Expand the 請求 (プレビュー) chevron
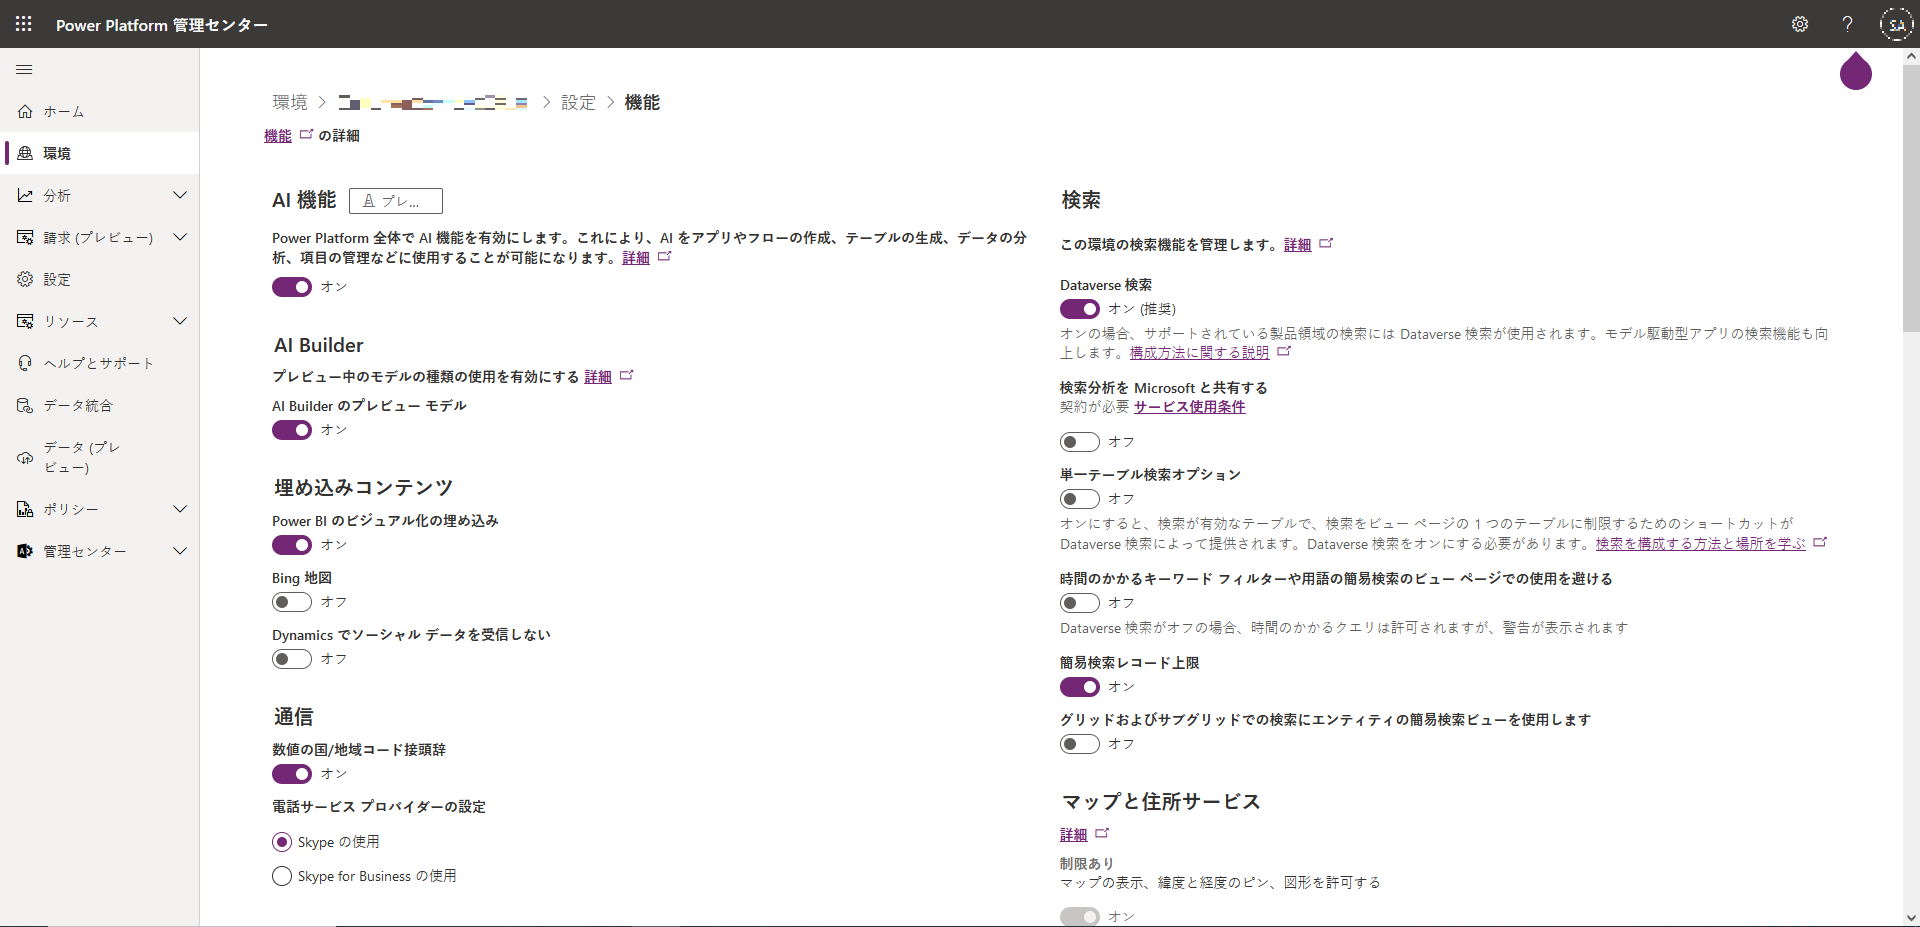This screenshot has width=1920, height=927. [180, 237]
